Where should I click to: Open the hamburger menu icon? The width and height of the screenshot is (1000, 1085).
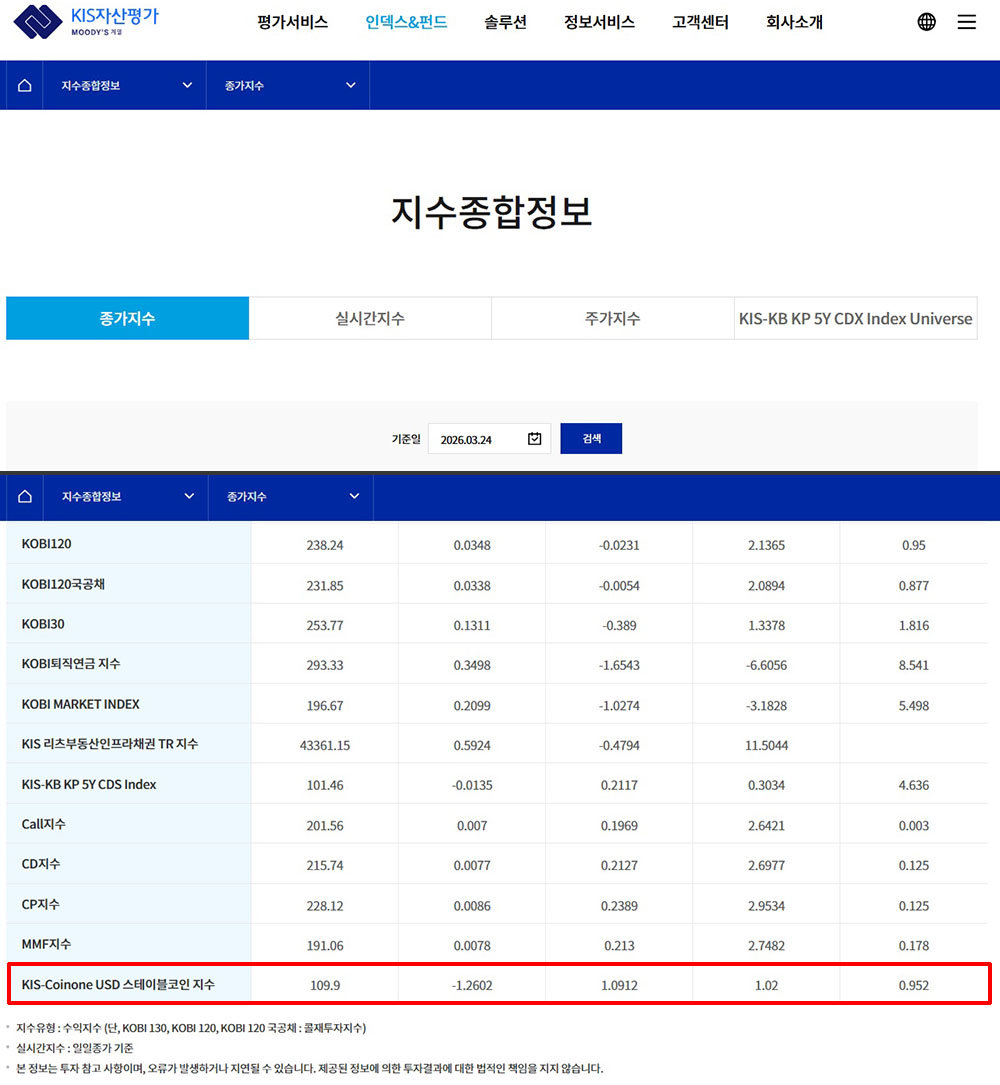967,22
